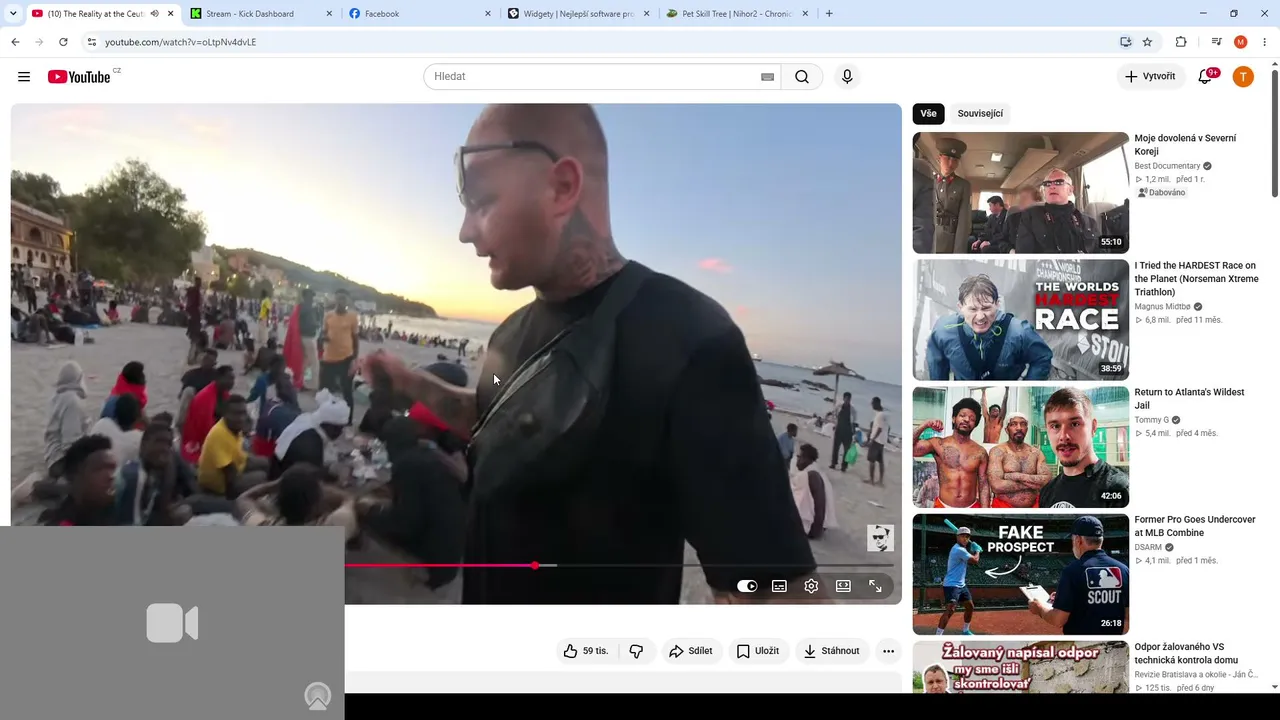1280x720 pixels.
Task: Click the Uložit save button
Action: [758, 651]
